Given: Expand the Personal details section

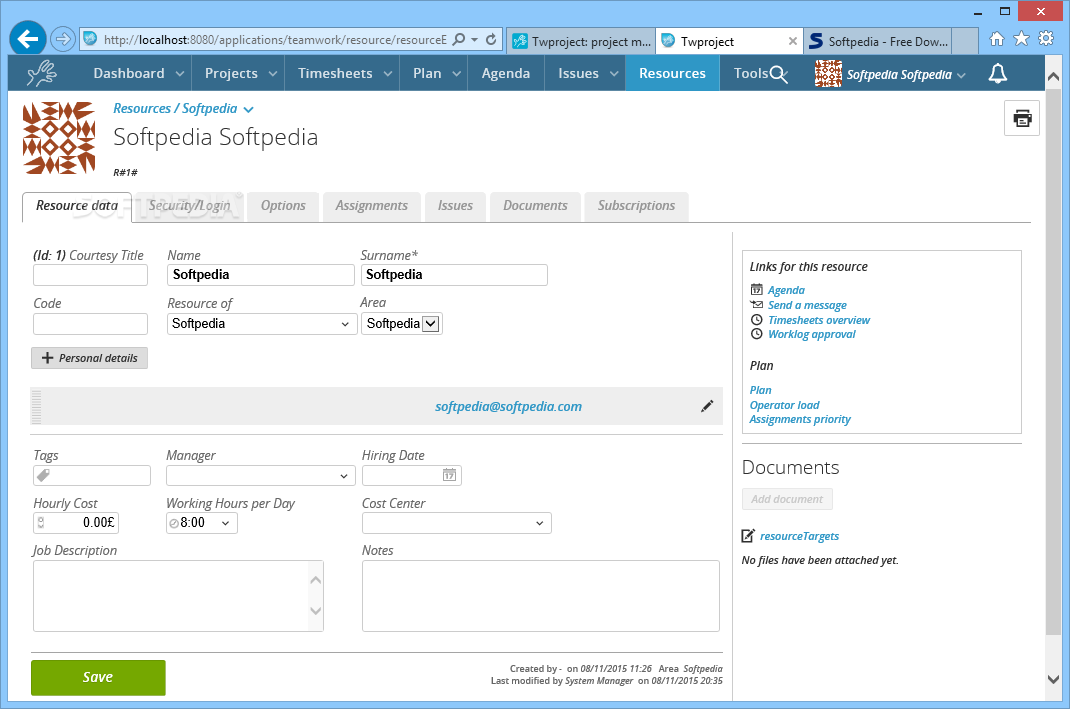Looking at the screenshot, I should [89, 358].
